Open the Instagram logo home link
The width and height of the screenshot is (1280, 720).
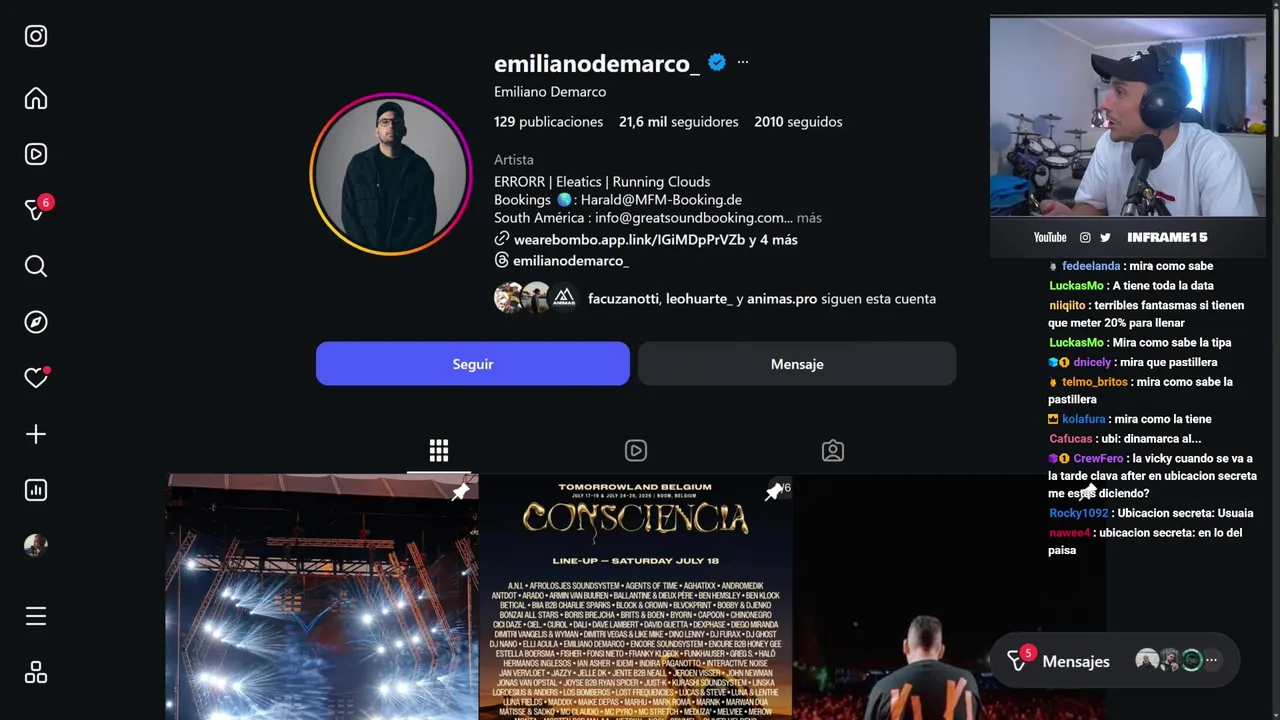tap(36, 36)
